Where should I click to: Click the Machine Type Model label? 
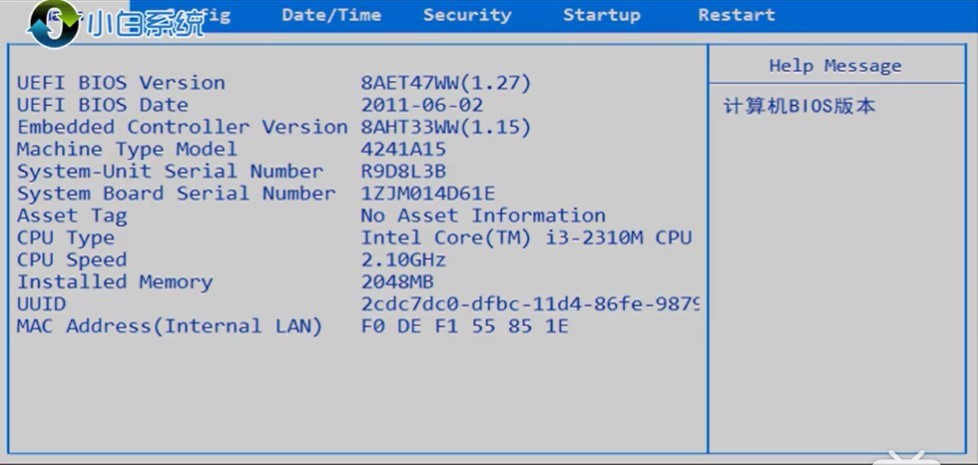(127, 150)
